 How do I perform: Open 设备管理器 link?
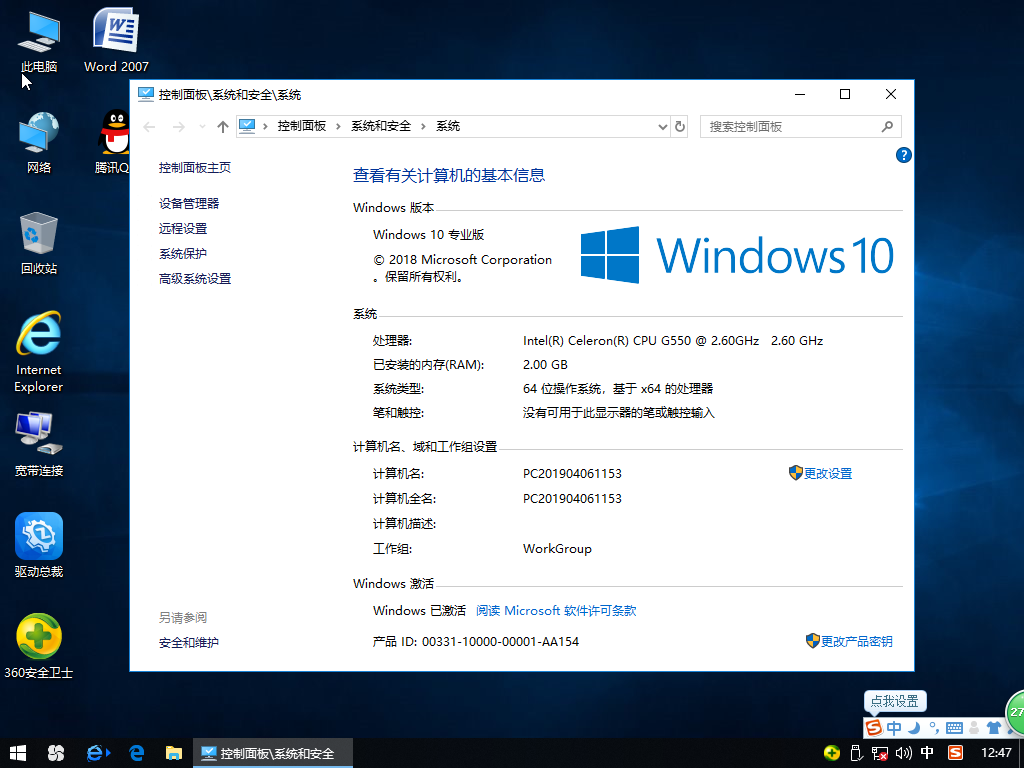click(189, 204)
